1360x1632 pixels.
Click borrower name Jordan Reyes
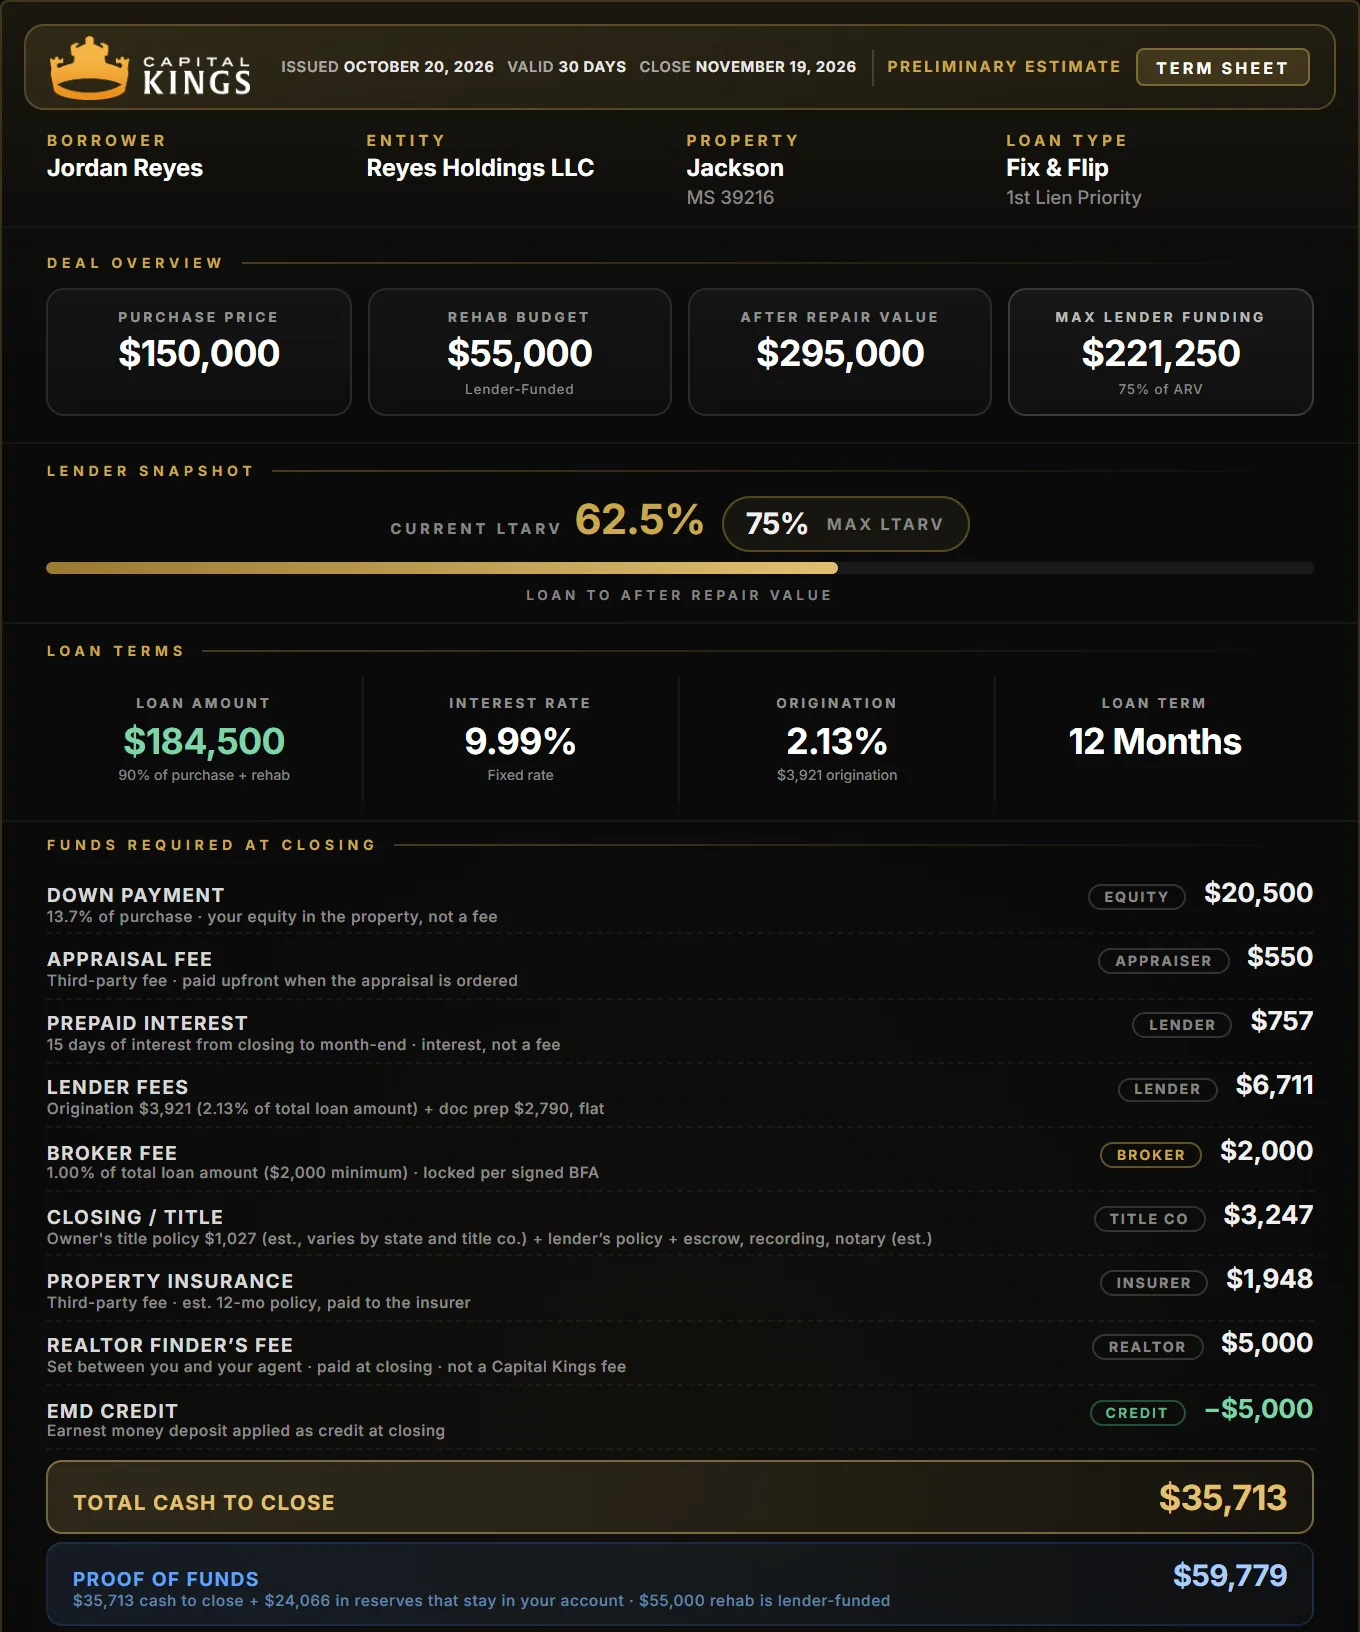(x=125, y=168)
